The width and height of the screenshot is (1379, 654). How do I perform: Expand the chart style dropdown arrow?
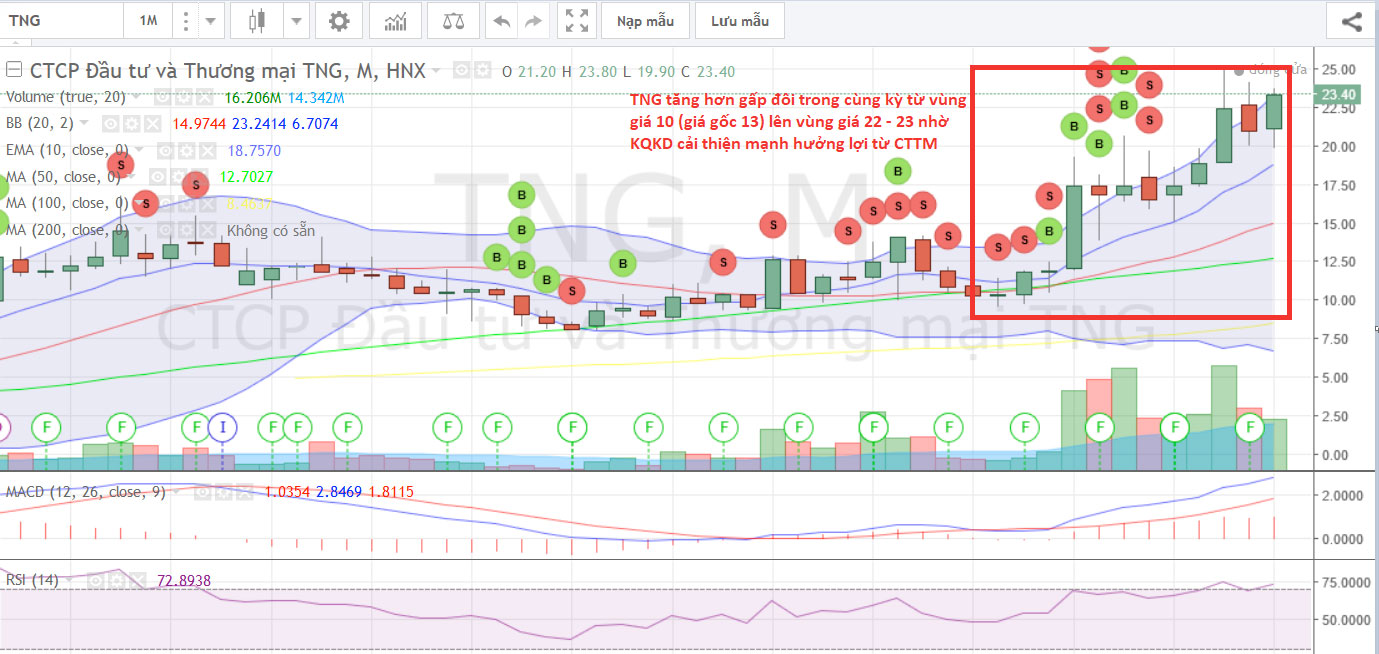tap(296, 20)
